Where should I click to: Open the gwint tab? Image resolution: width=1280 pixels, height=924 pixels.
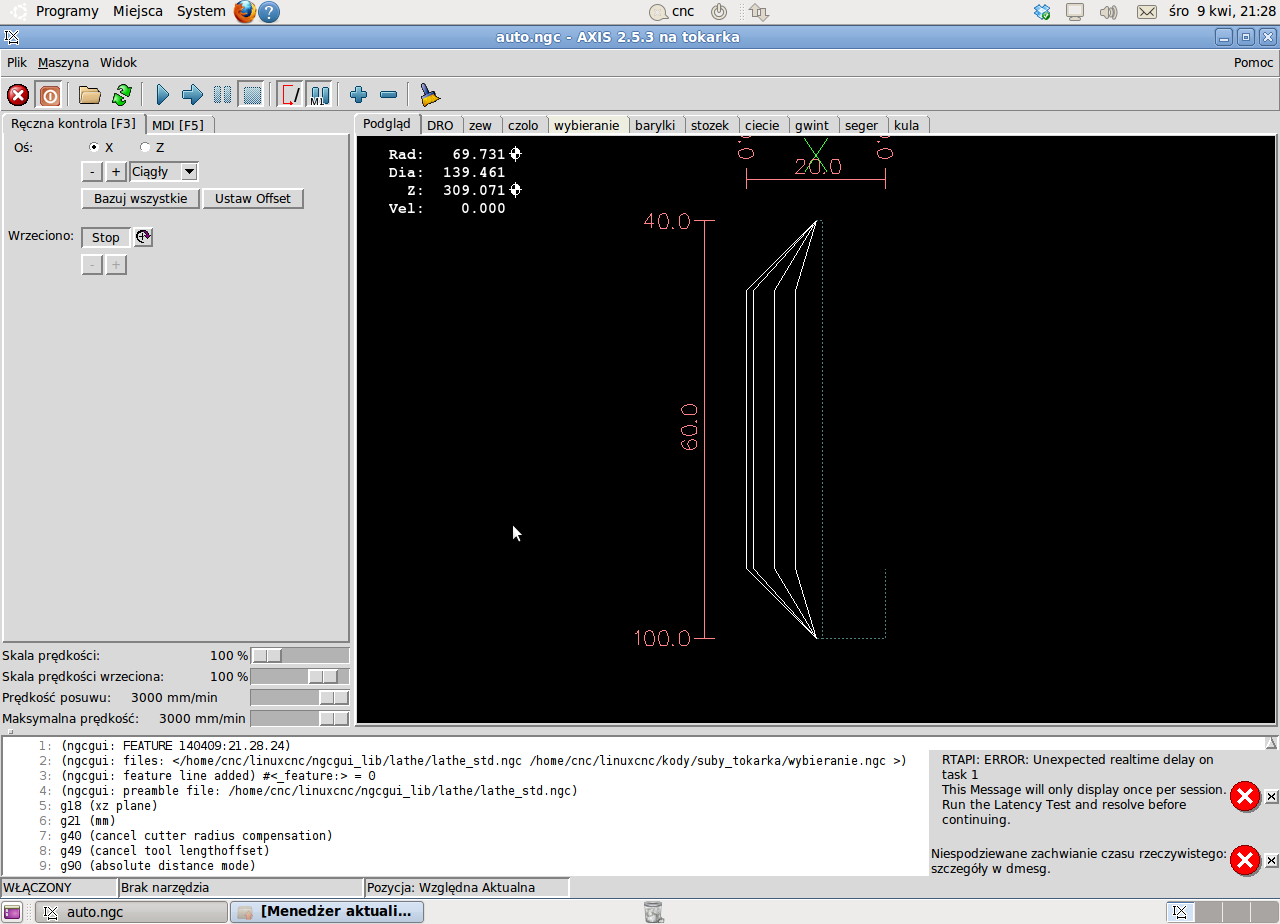click(812, 125)
